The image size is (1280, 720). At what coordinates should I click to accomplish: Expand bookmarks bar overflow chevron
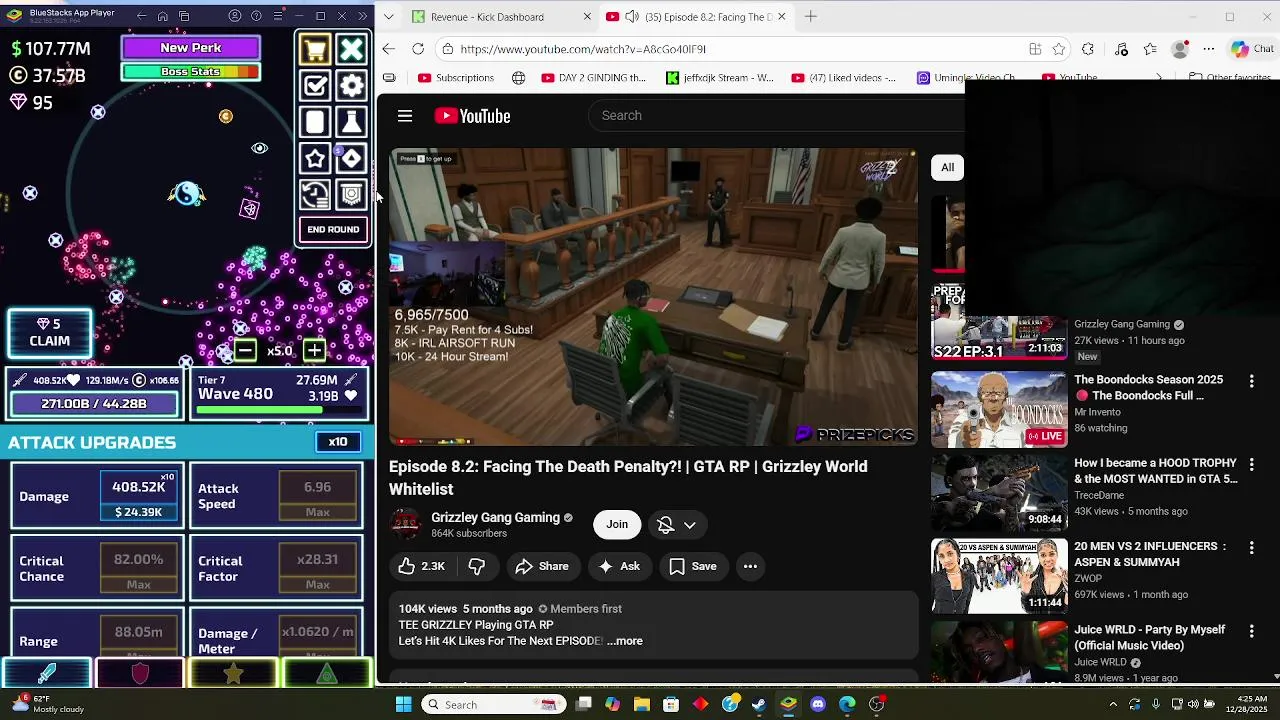point(1158,77)
